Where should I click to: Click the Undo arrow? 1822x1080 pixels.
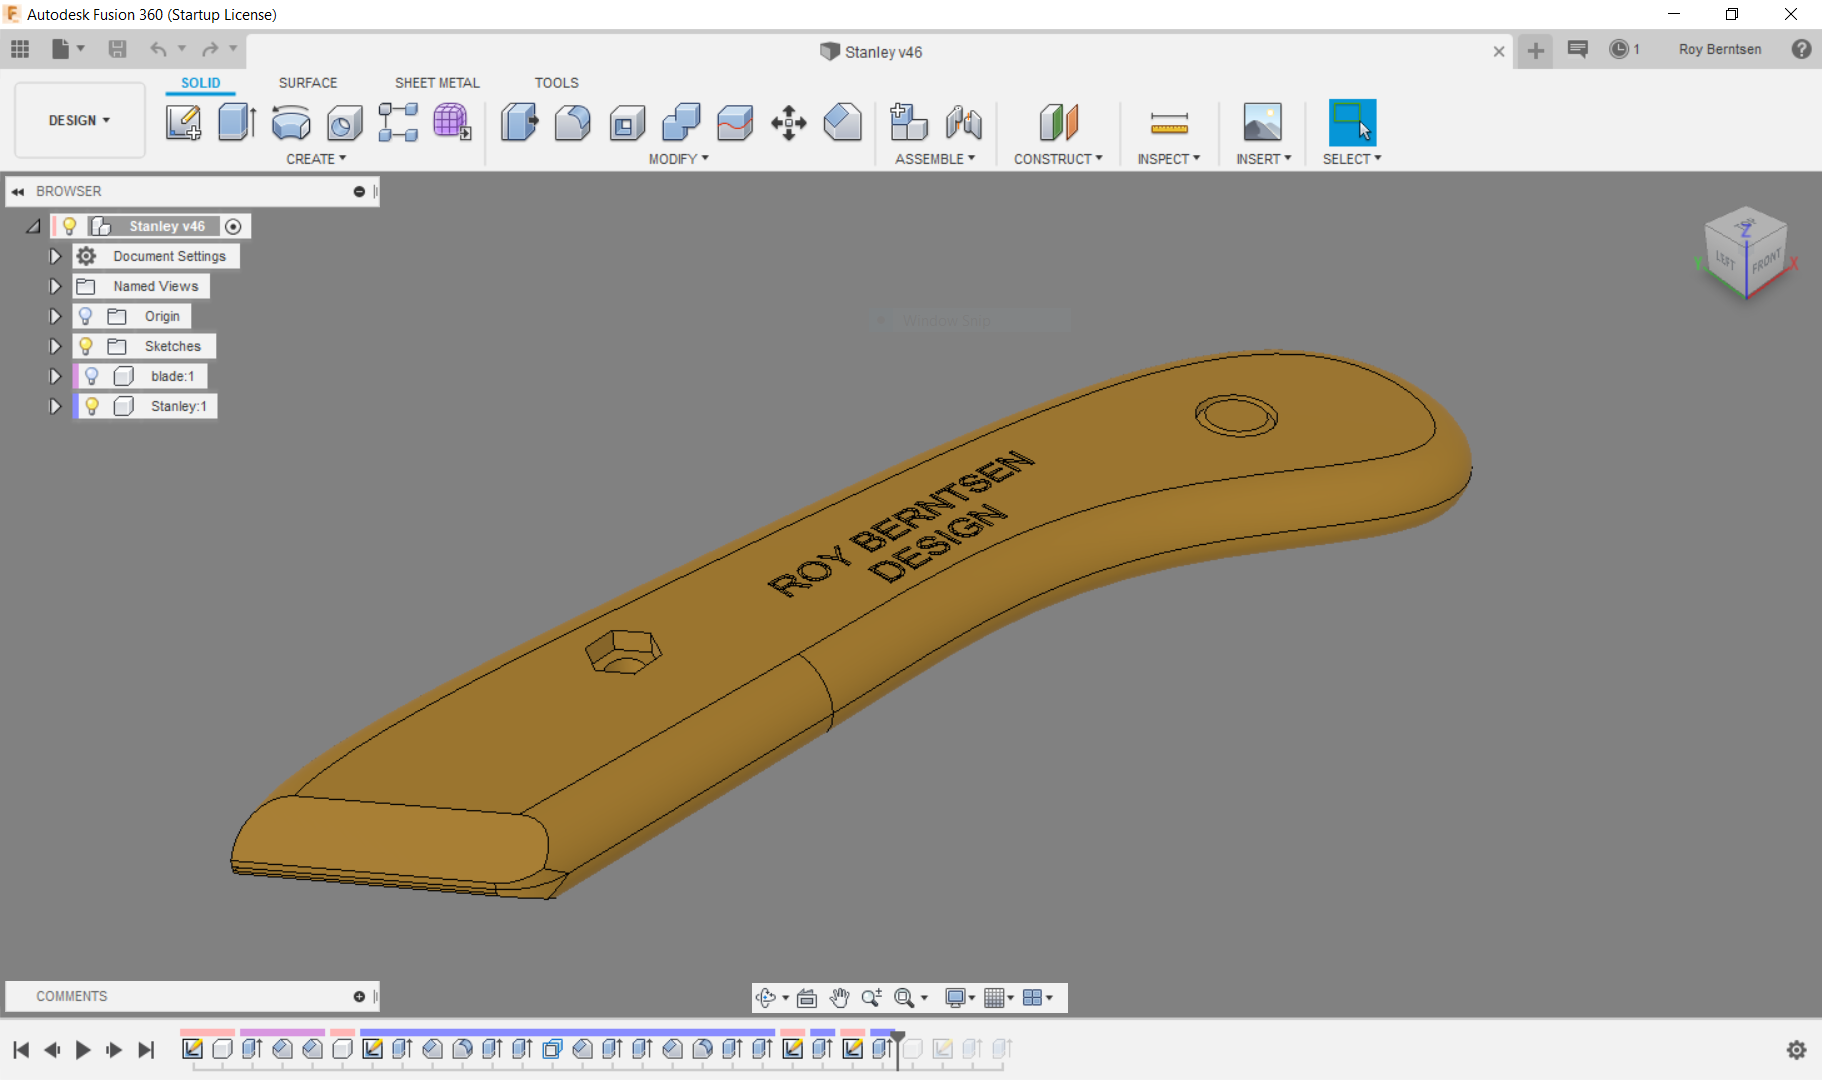coord(158,49)
